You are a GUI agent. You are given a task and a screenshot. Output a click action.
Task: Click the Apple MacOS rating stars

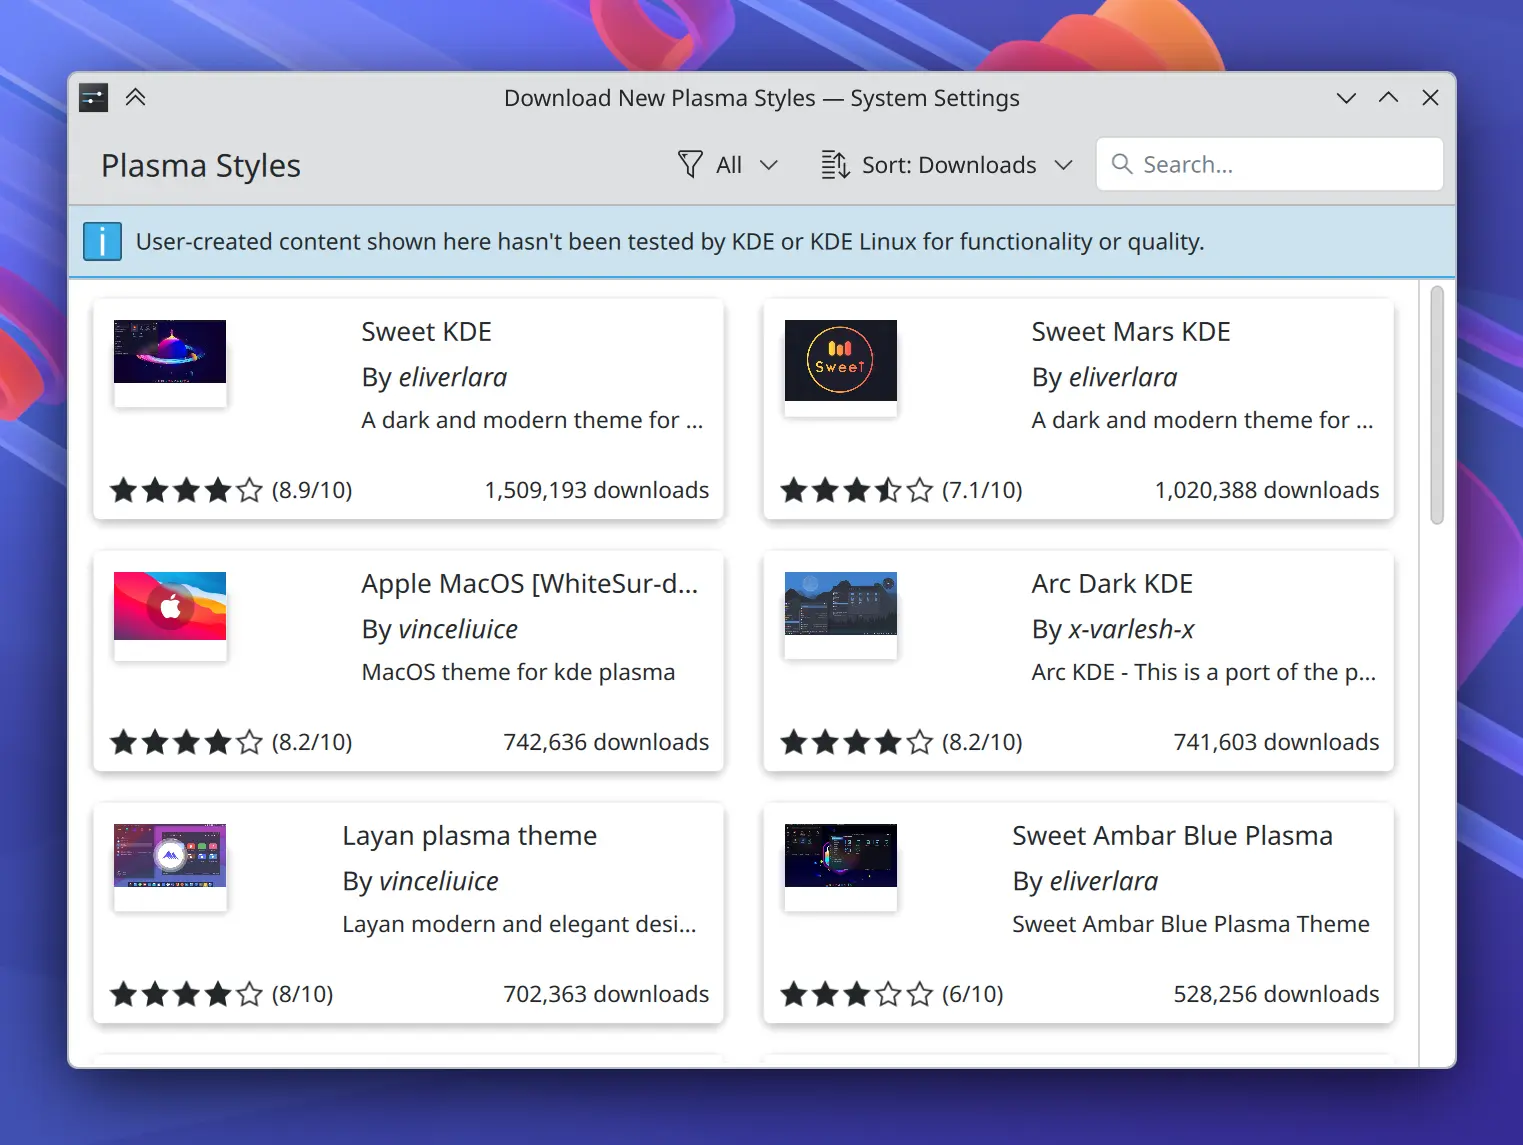point(186,742)
